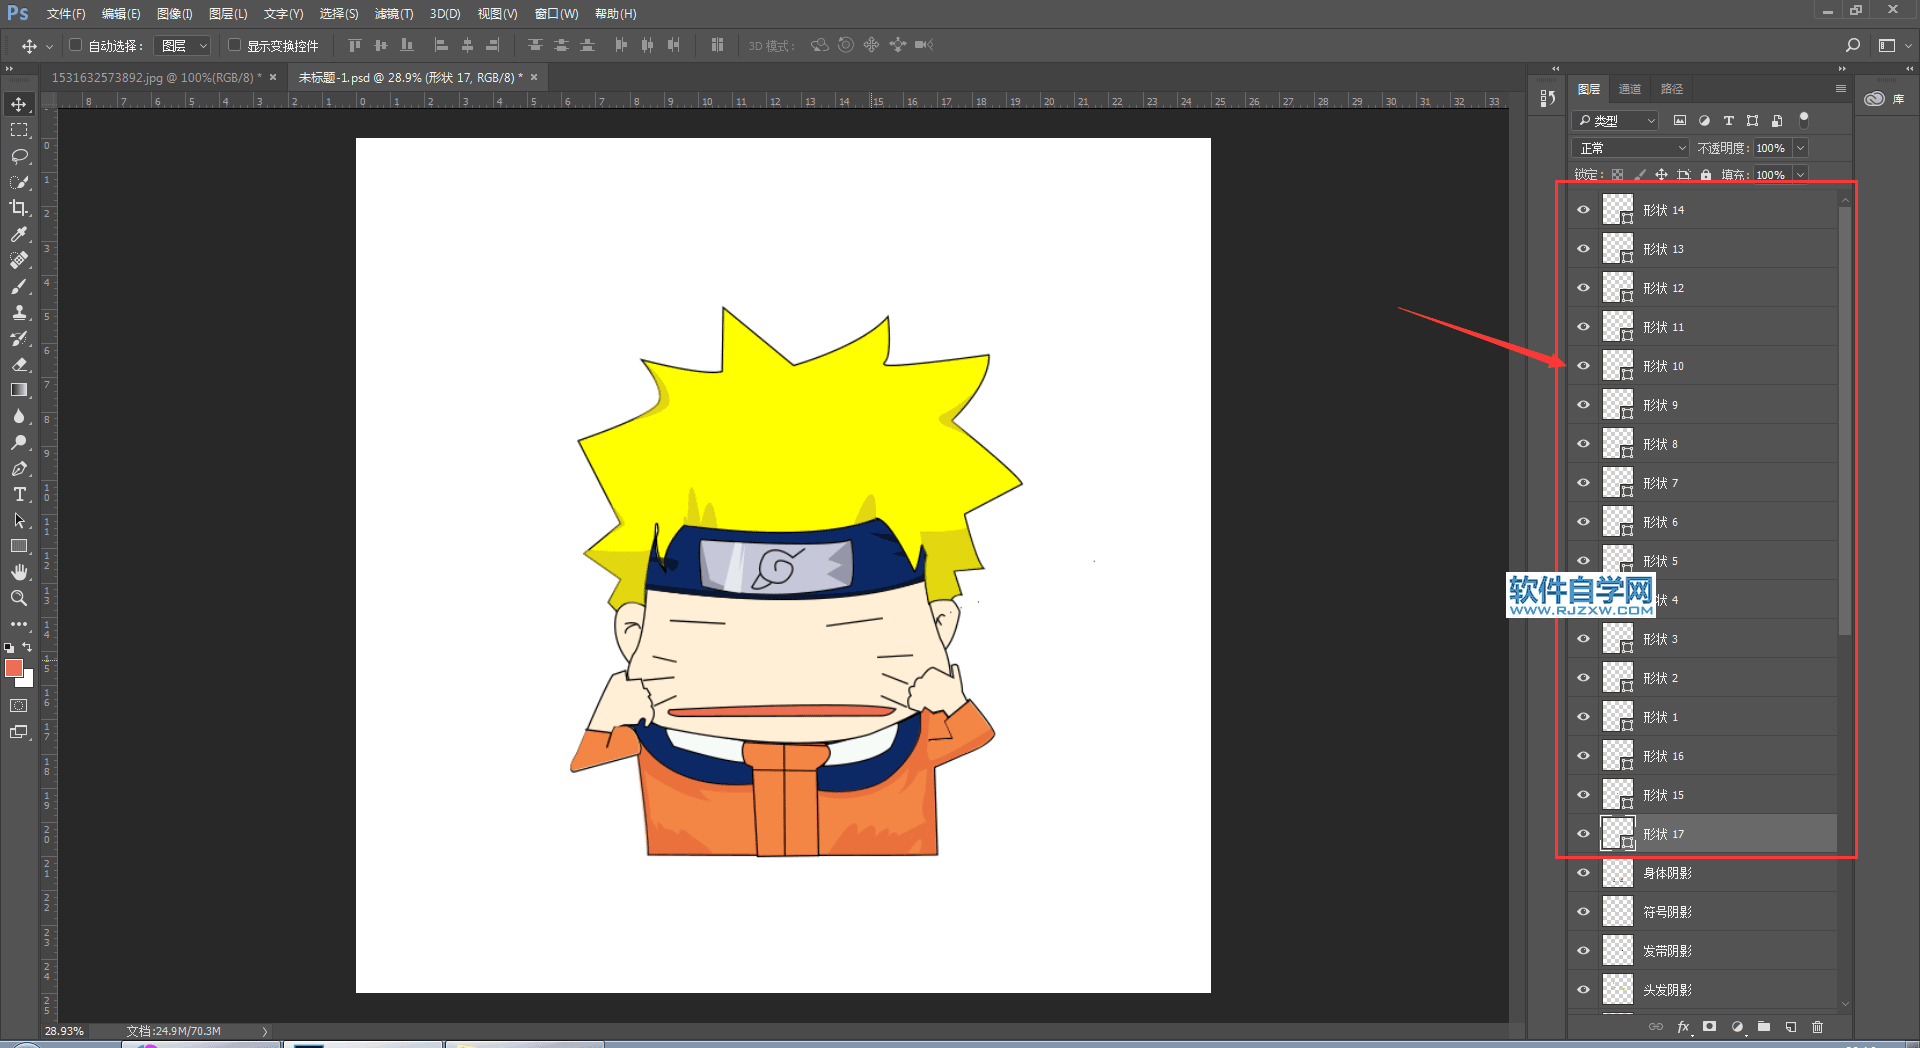Screen dimensions: 1920x1048
Task: Create a new group with folder icon
Action: point(1764,1027)
